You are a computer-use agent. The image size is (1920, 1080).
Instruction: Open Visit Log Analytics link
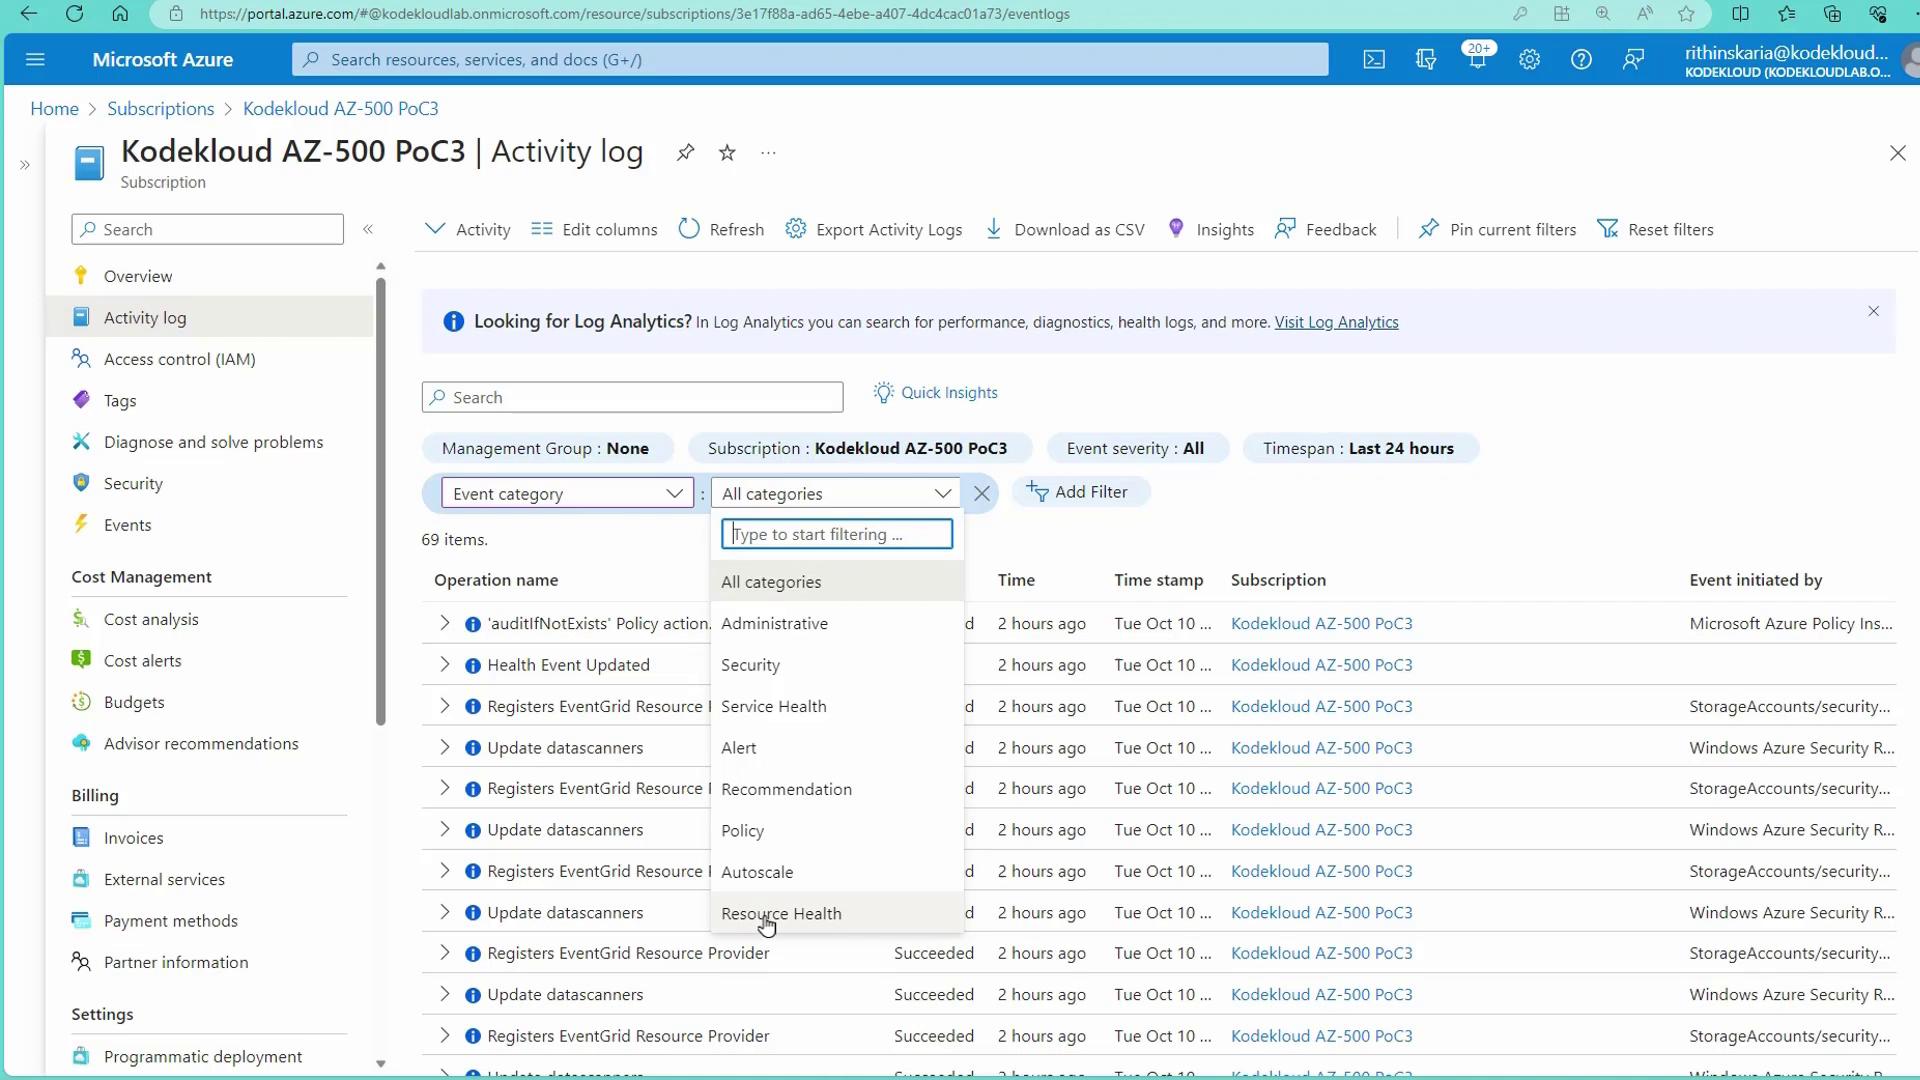tap(1336, 322)
